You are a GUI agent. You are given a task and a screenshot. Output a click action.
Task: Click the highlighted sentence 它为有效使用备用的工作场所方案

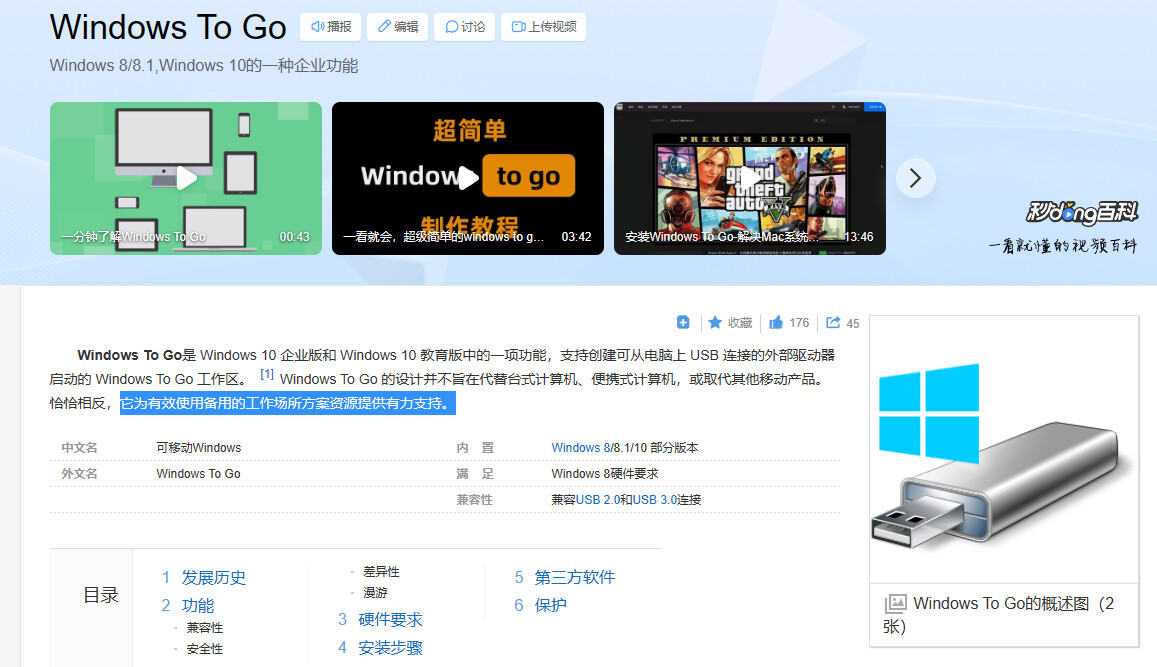[288, 404]
